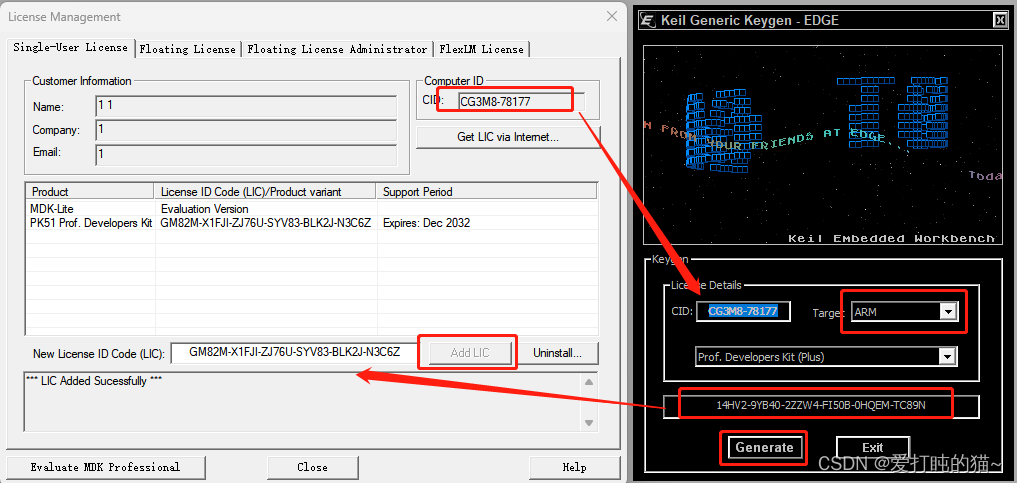1017x483 pixels.
Task: Click the Uninstall button
Action: pyautogui.click(x=557, y=353)
